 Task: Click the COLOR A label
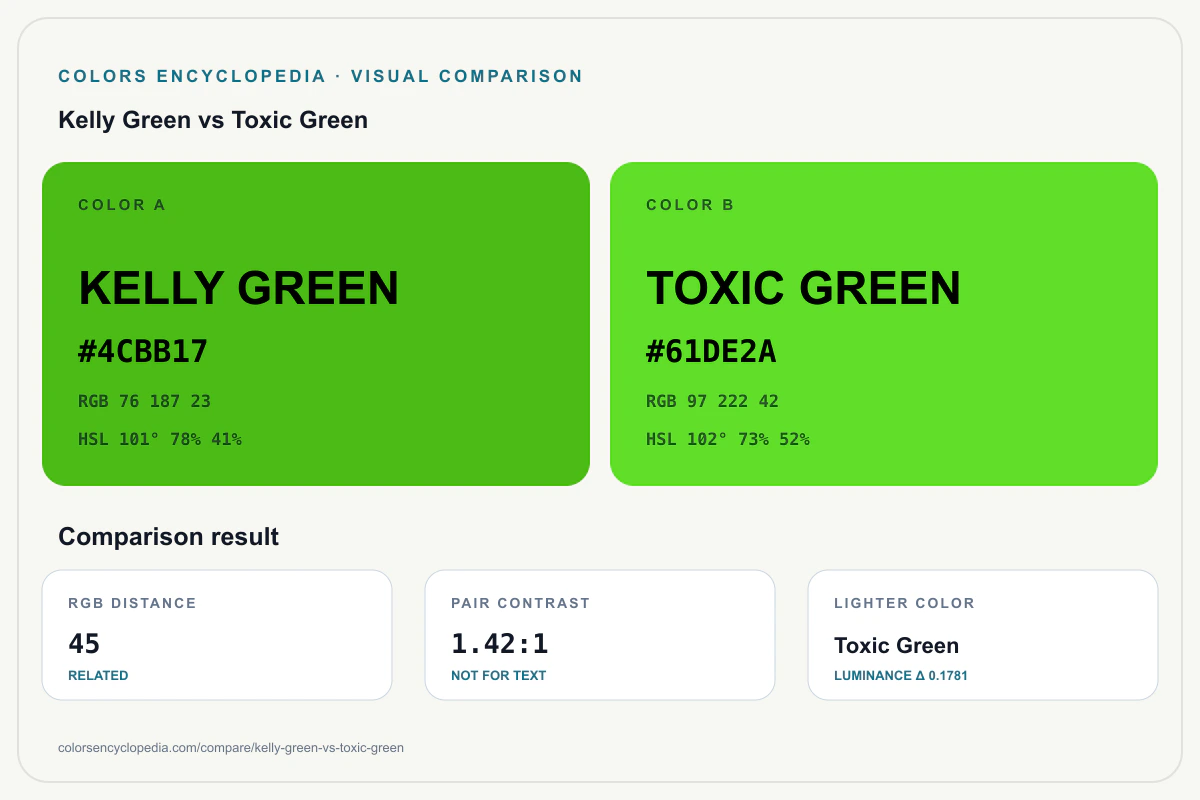[122, 205]
